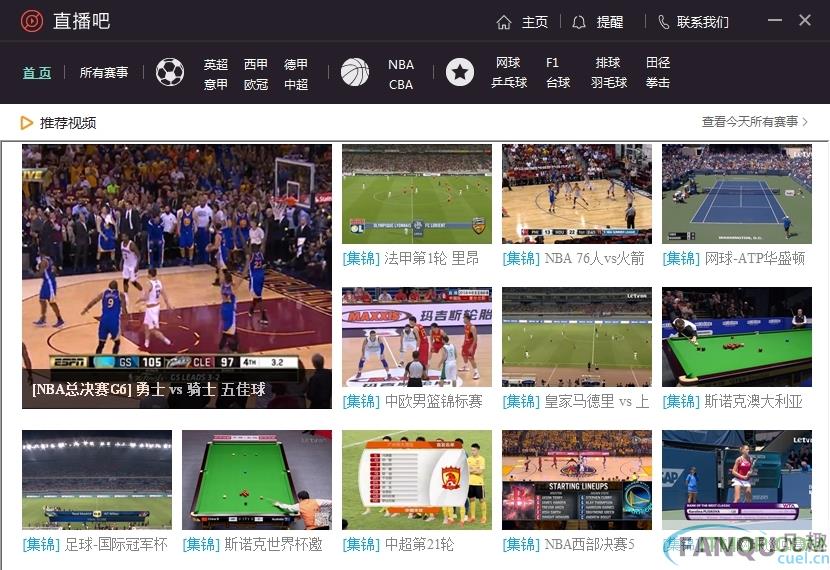Screen dimensions: 830x570
Task: Open the women's tennis video thumbnail
Action: point(737,479)
